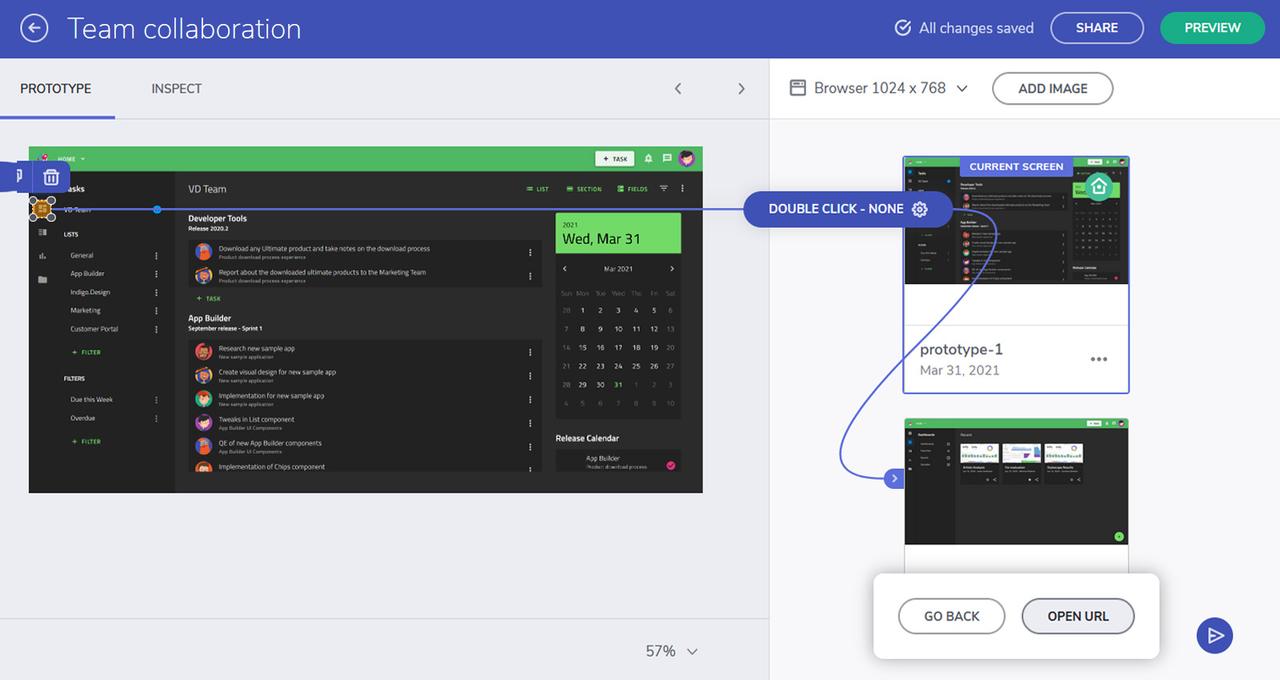This screenshot has width=1280, height=680.
Task: Open the 57% zoom dropdown
Action: (x=671, y=651)
